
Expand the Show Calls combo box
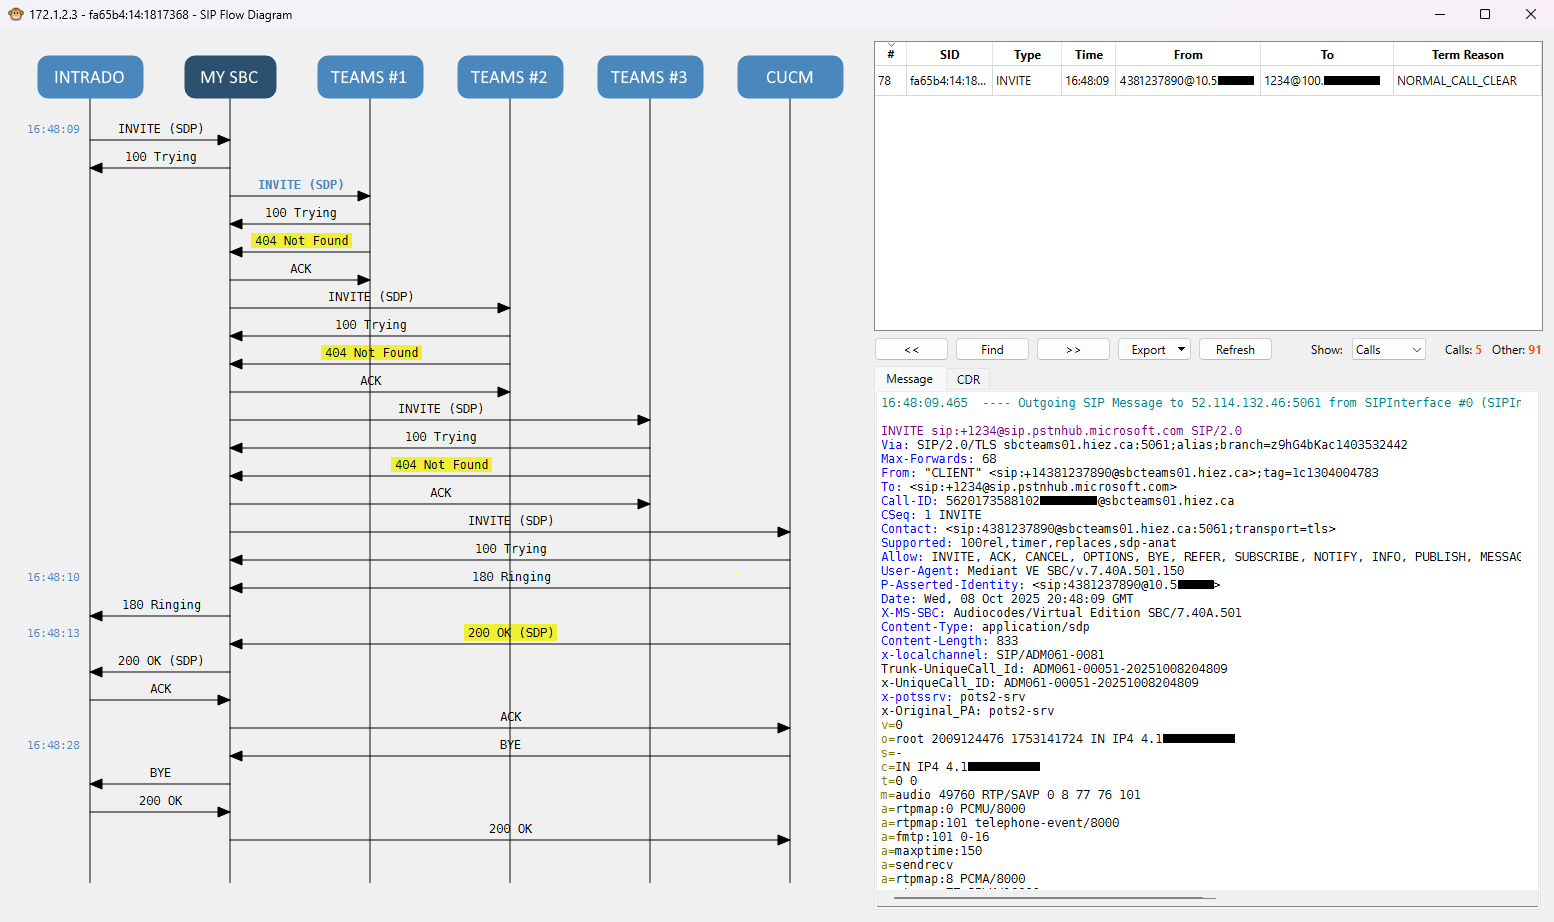click(1388, 349)
